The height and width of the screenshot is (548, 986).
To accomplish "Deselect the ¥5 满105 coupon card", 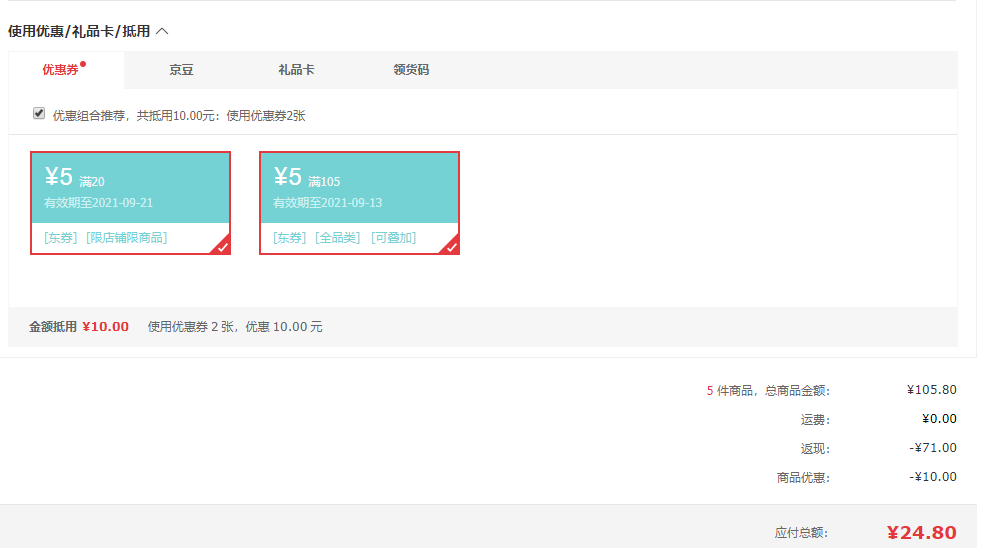I will [360, 203].
